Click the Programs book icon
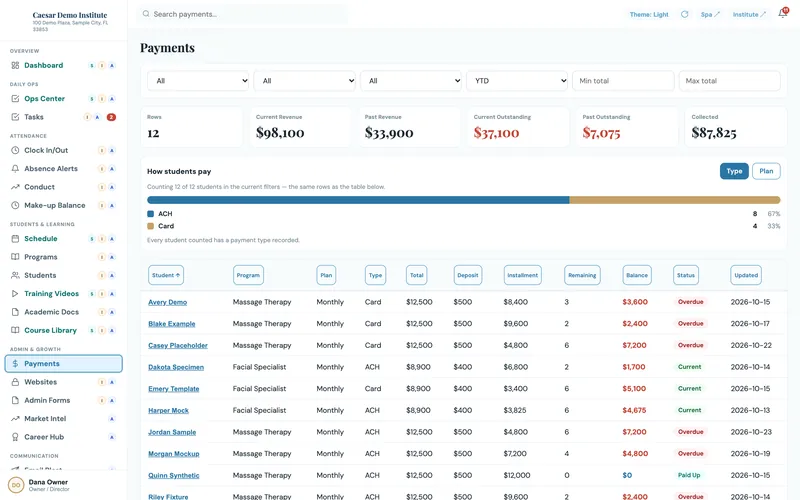Screen dimensions: 800x500 15,257
